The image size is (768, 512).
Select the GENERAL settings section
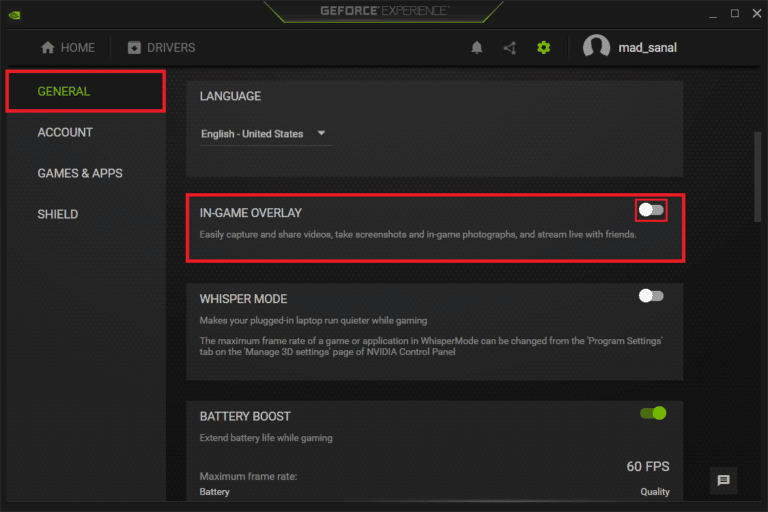tap(86, 92)
